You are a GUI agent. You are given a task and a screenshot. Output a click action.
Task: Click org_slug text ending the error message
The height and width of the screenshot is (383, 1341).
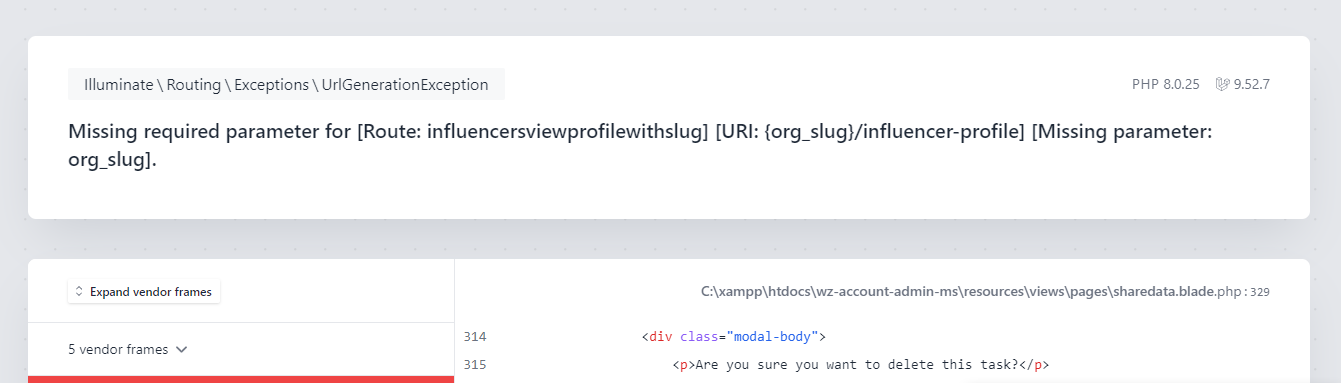[x=109, y=160]
